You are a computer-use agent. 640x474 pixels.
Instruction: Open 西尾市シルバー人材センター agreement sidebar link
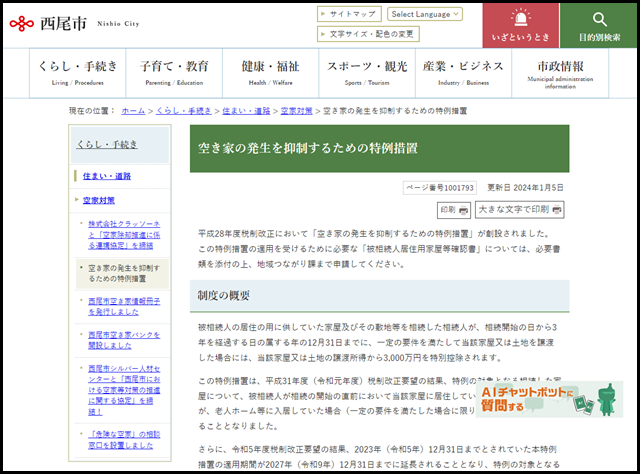tap(124, 390)
